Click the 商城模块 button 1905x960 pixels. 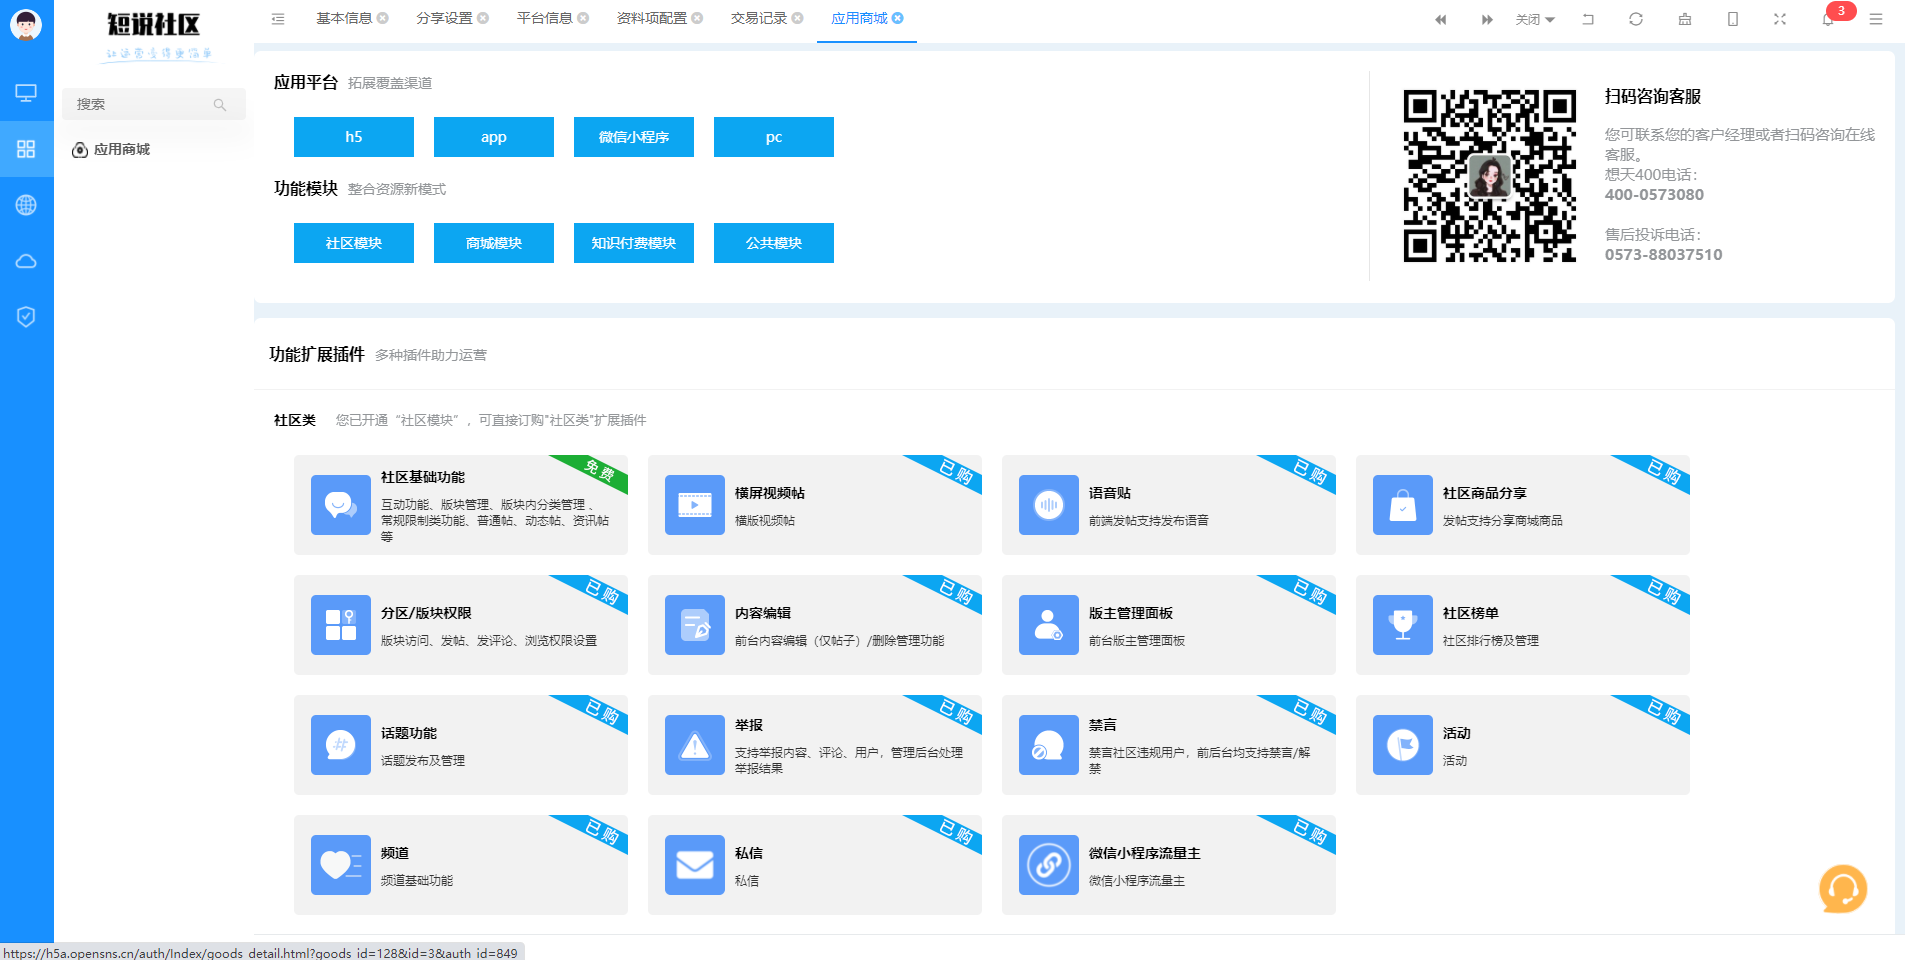(494, 243)
